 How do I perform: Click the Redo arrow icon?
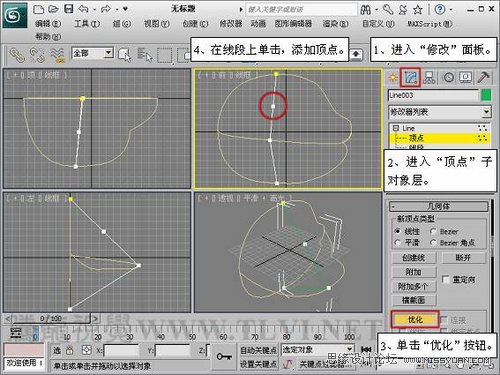[106, 9]
